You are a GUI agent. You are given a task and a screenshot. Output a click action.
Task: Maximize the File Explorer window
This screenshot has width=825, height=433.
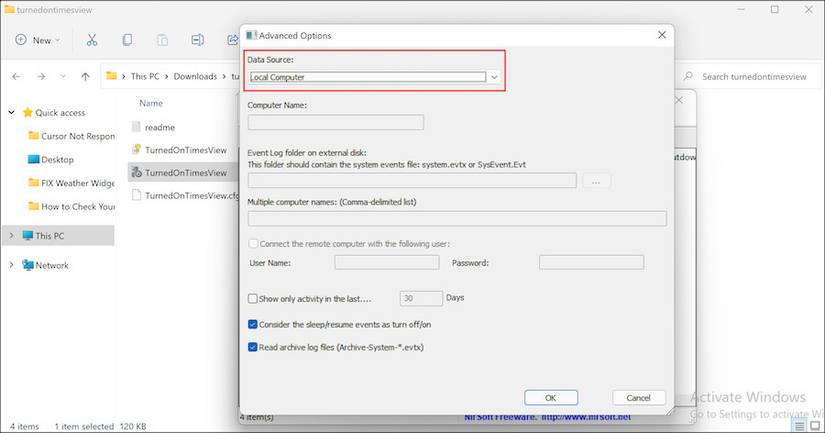774,9
